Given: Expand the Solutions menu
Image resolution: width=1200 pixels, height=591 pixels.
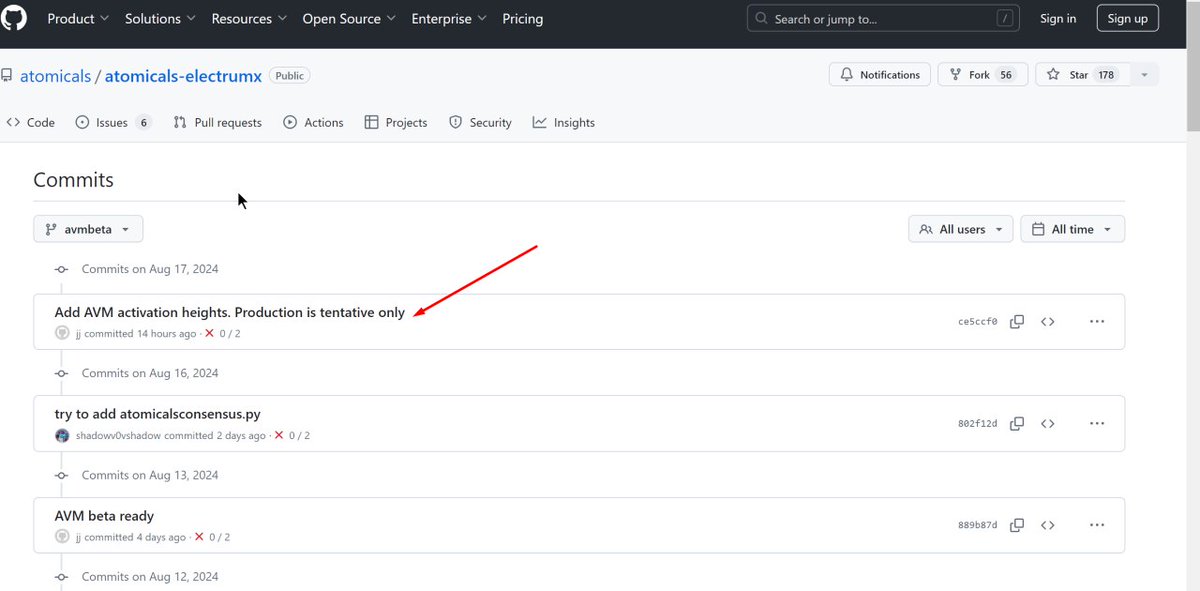Looking at the screenshot, I should pyautogui.click(x=161, y=19).
